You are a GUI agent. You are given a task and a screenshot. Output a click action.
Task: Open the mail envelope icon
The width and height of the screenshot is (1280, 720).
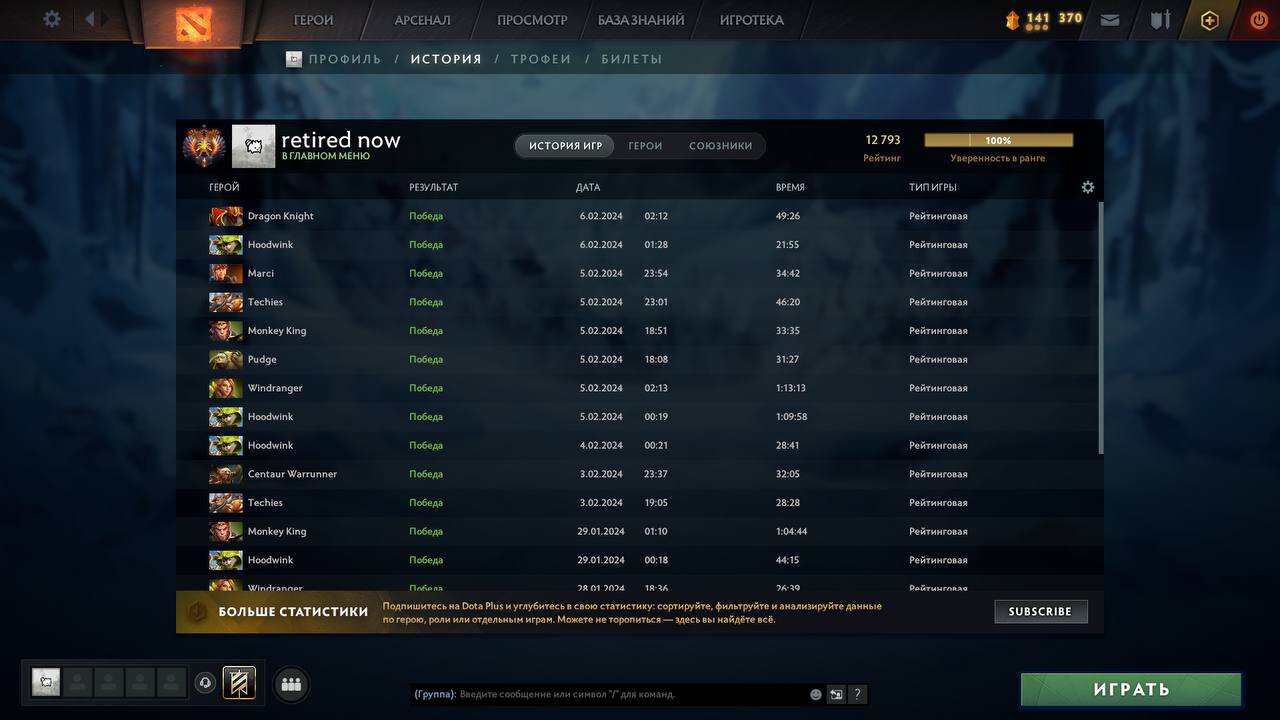click(x=1110, y=19)
